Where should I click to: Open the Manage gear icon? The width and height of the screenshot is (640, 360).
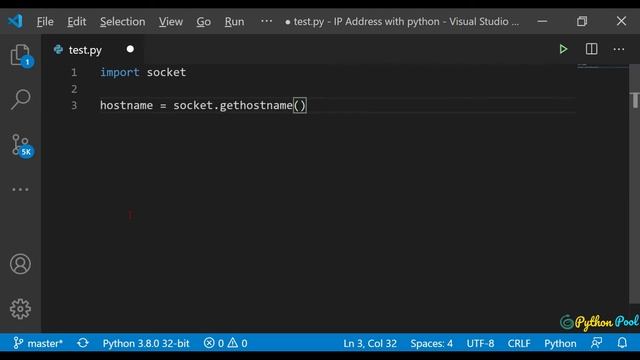20,309
